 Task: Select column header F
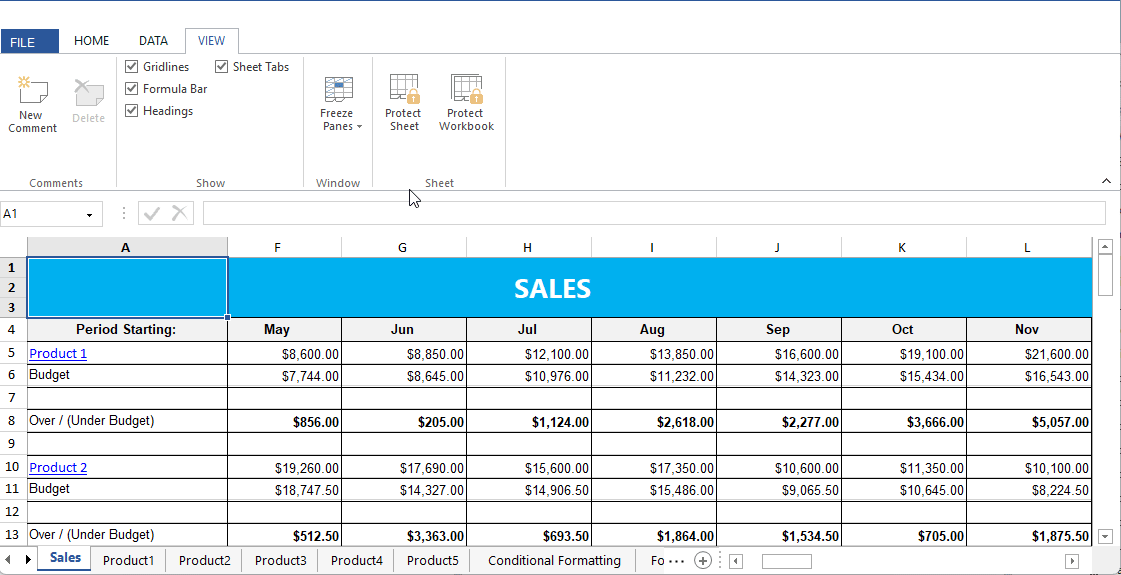tap(285, 247)
